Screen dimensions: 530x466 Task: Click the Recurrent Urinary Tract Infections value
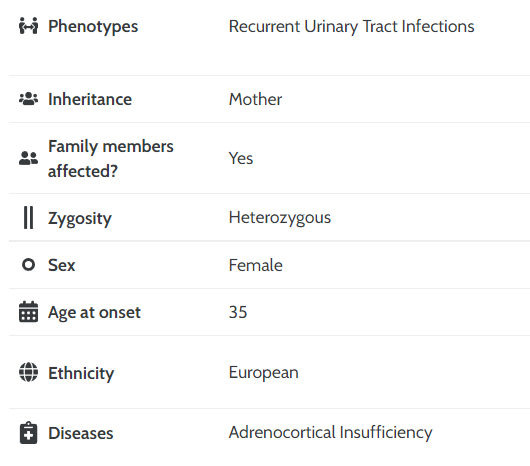pyautogui.click(x=352, y=27)
